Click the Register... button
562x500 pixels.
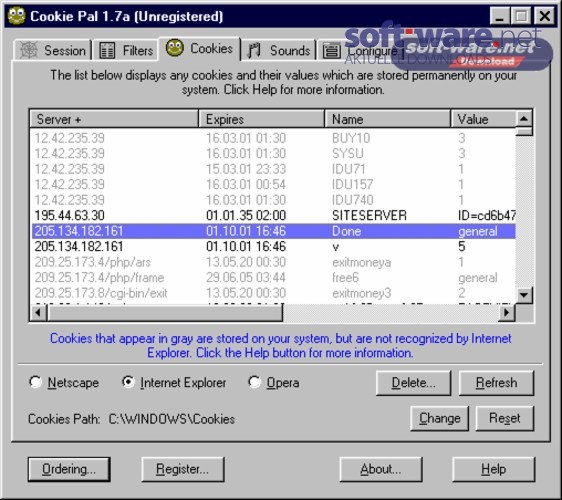(183, 469)
